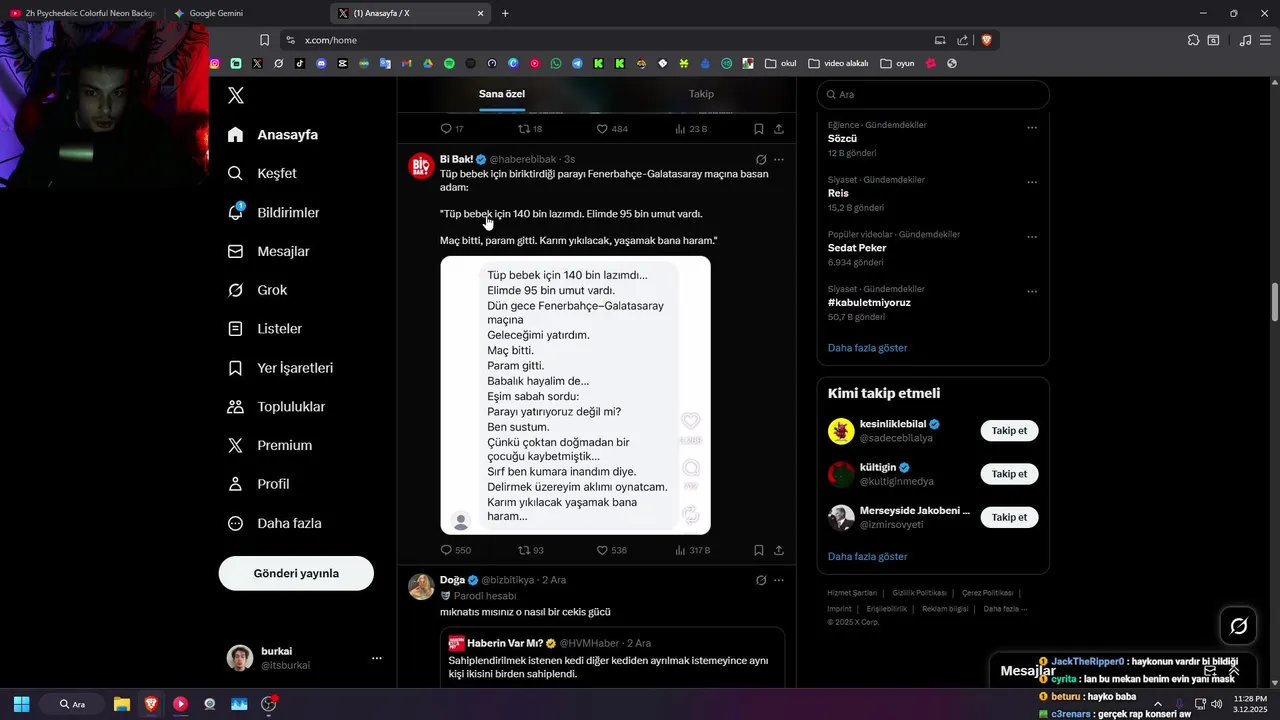Switch to 2h Psychedelic Colorful Neon tab
The height and width of the screenshot is (720, 1280).
[x=83, y=13]
